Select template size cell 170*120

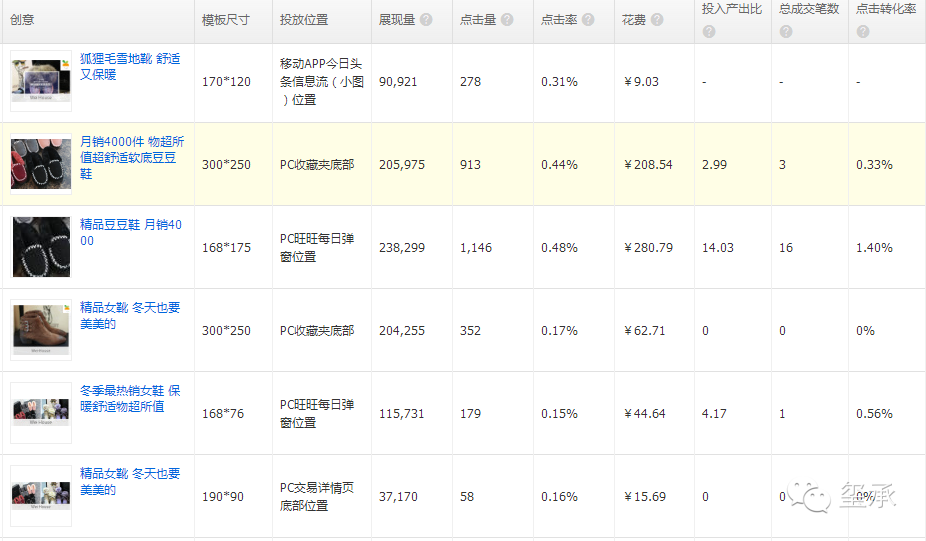tap(226, 82)
